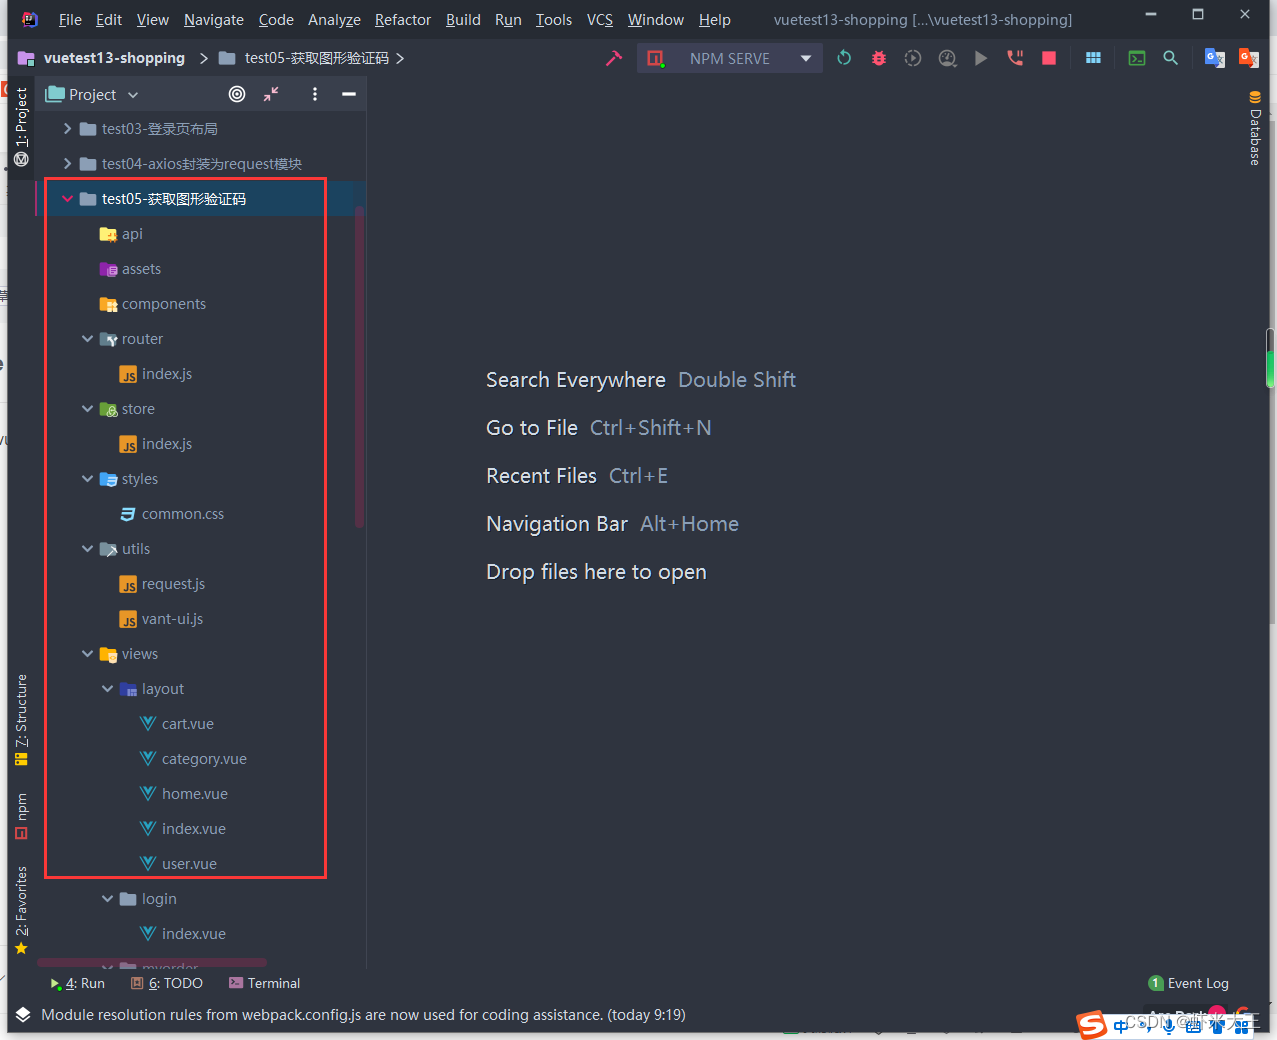Image resolution: width=1277 pixels, height=1040 pixels.
Task: Open Search Everywhere magnifier icon
Action: point(1170,58)
